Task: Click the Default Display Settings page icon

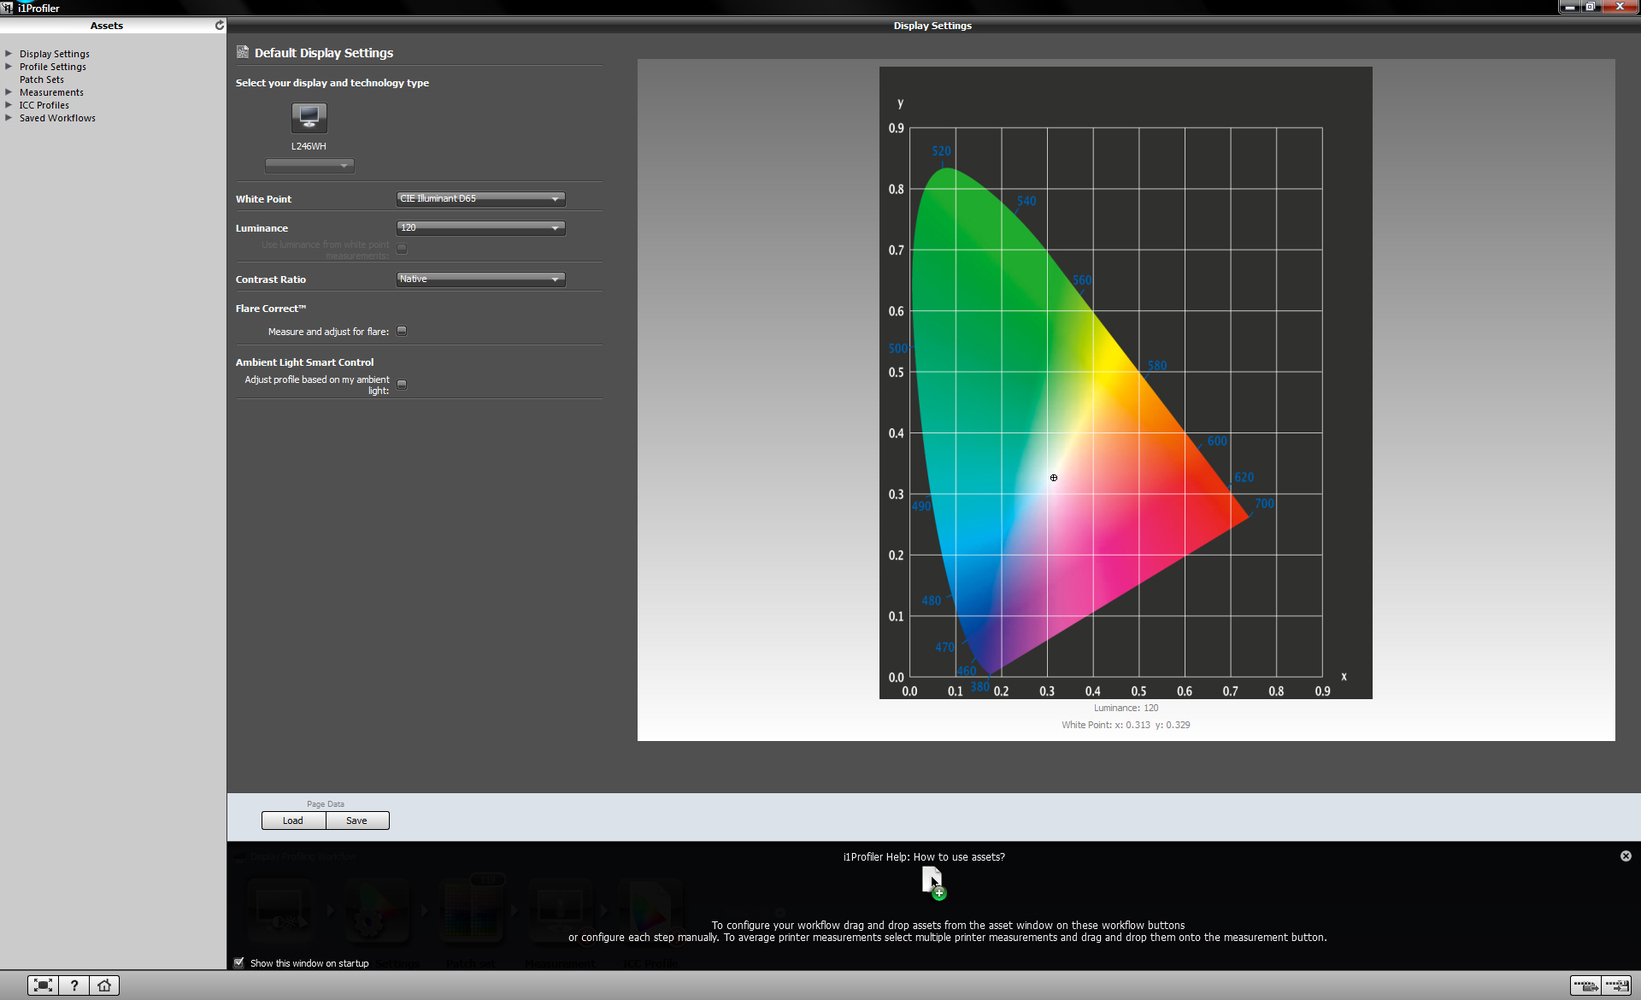Action: 242,52
